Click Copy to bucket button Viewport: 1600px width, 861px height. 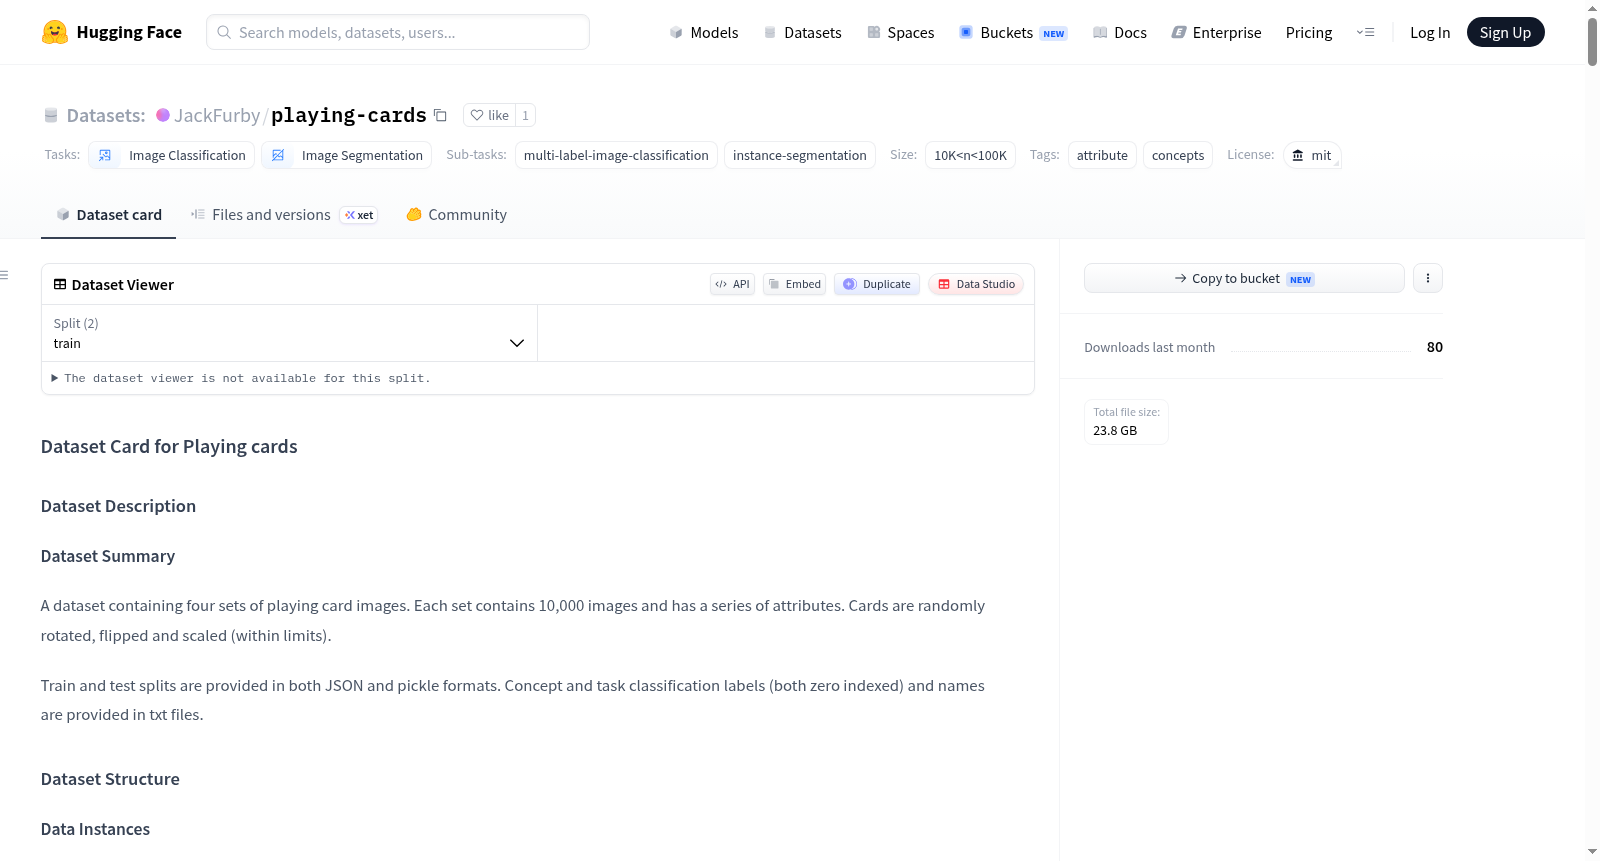[1244, 278]
